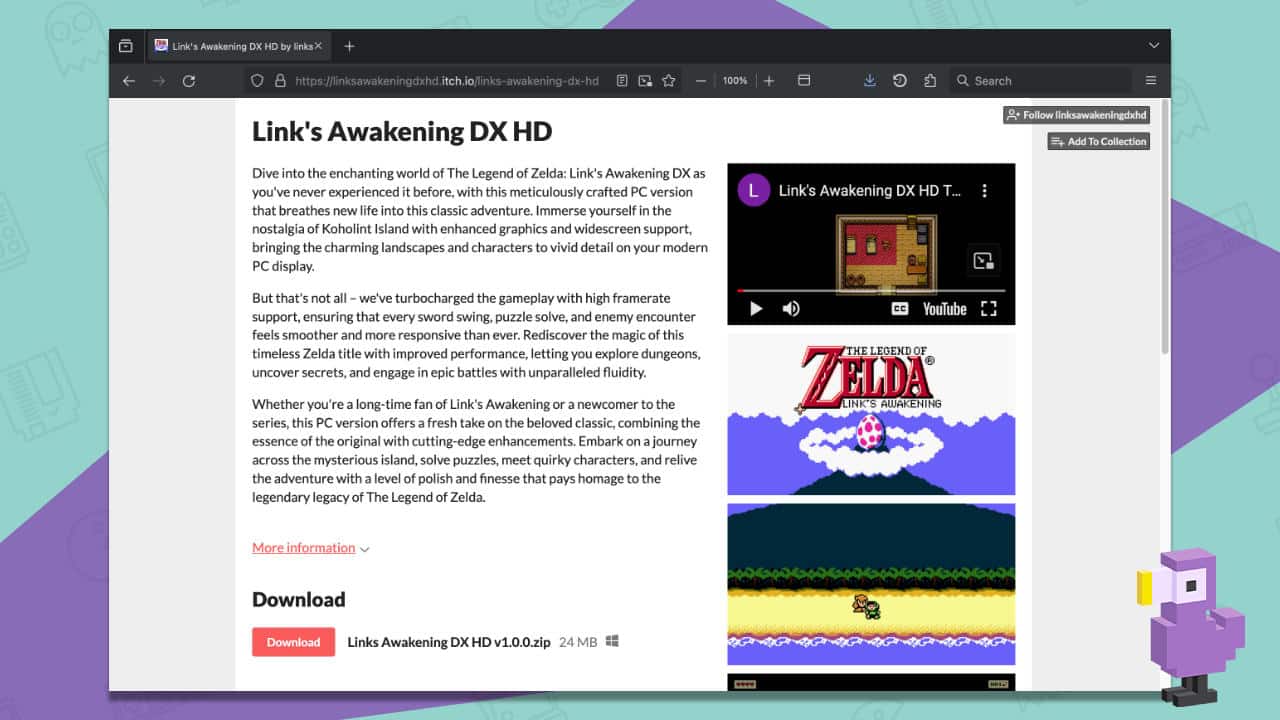Open the YouTube channel avatar L
This screenshot has height=720, width=1280.
coord(753,190)
